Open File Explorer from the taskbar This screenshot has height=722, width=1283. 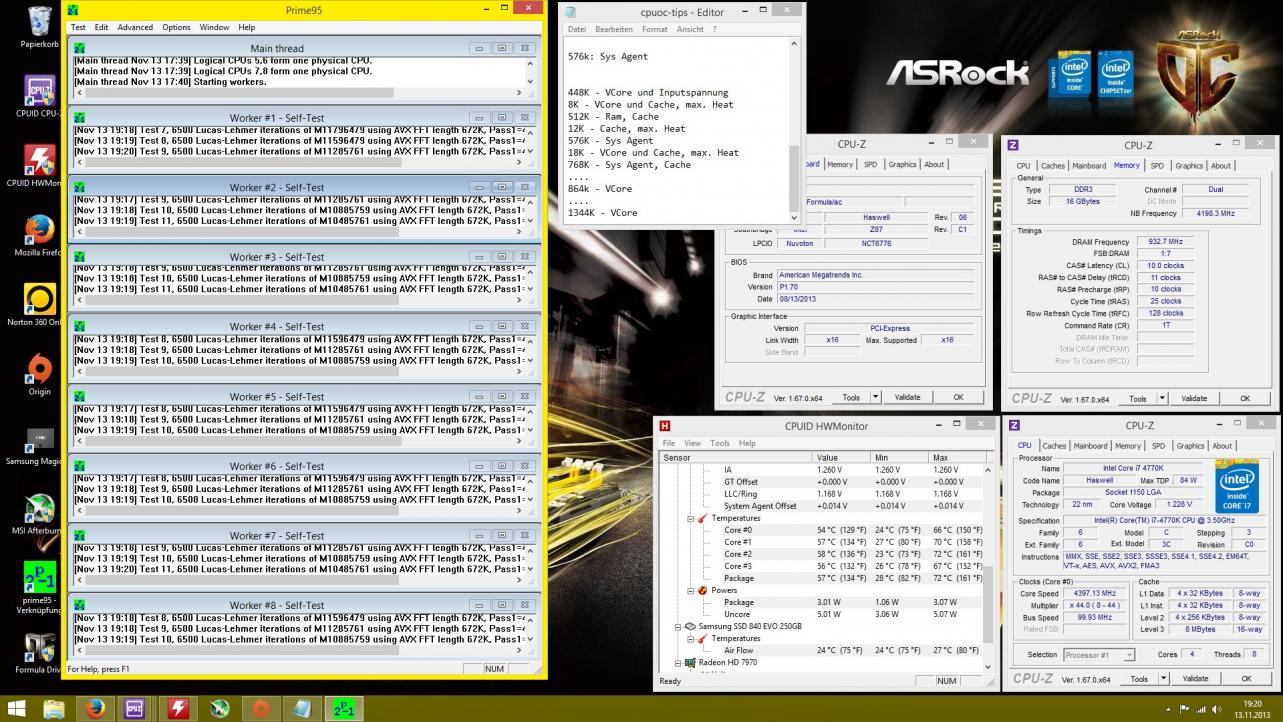[53, 709]
